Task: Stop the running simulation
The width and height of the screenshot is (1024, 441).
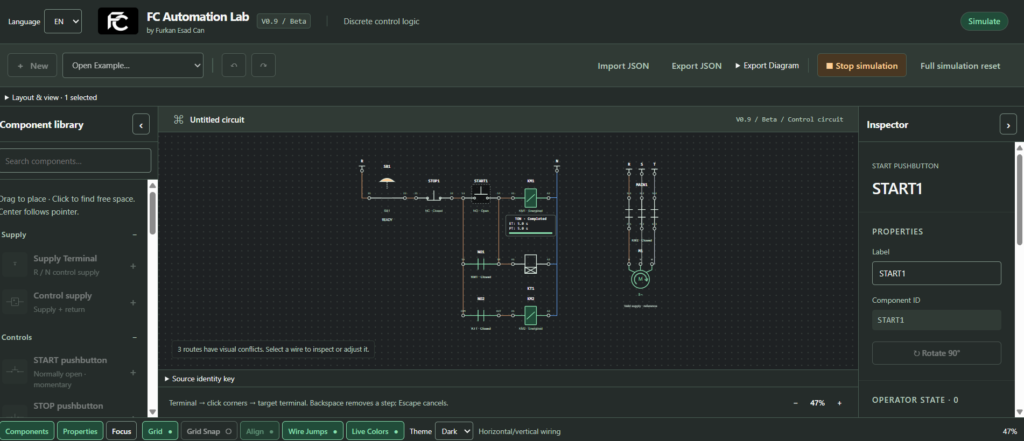Action: pos(861,65)
